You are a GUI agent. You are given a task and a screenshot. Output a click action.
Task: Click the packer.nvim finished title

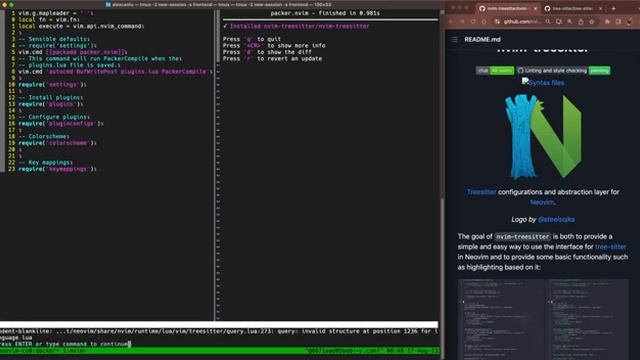[x=325, y=13]
